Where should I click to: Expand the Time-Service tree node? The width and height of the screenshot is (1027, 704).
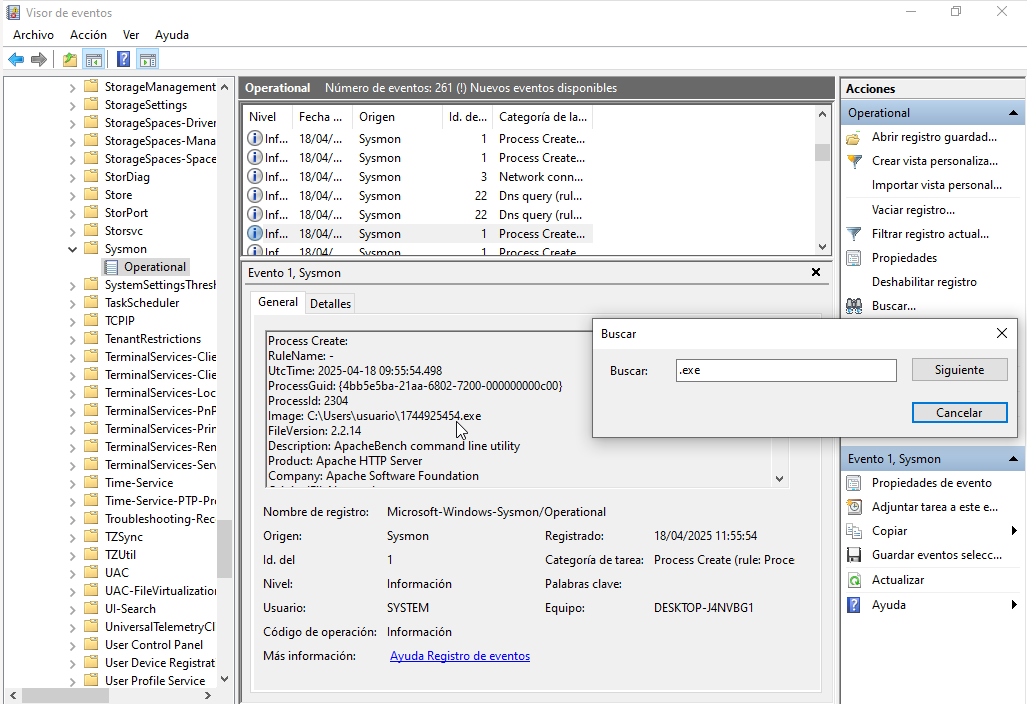tap(72, 483)
